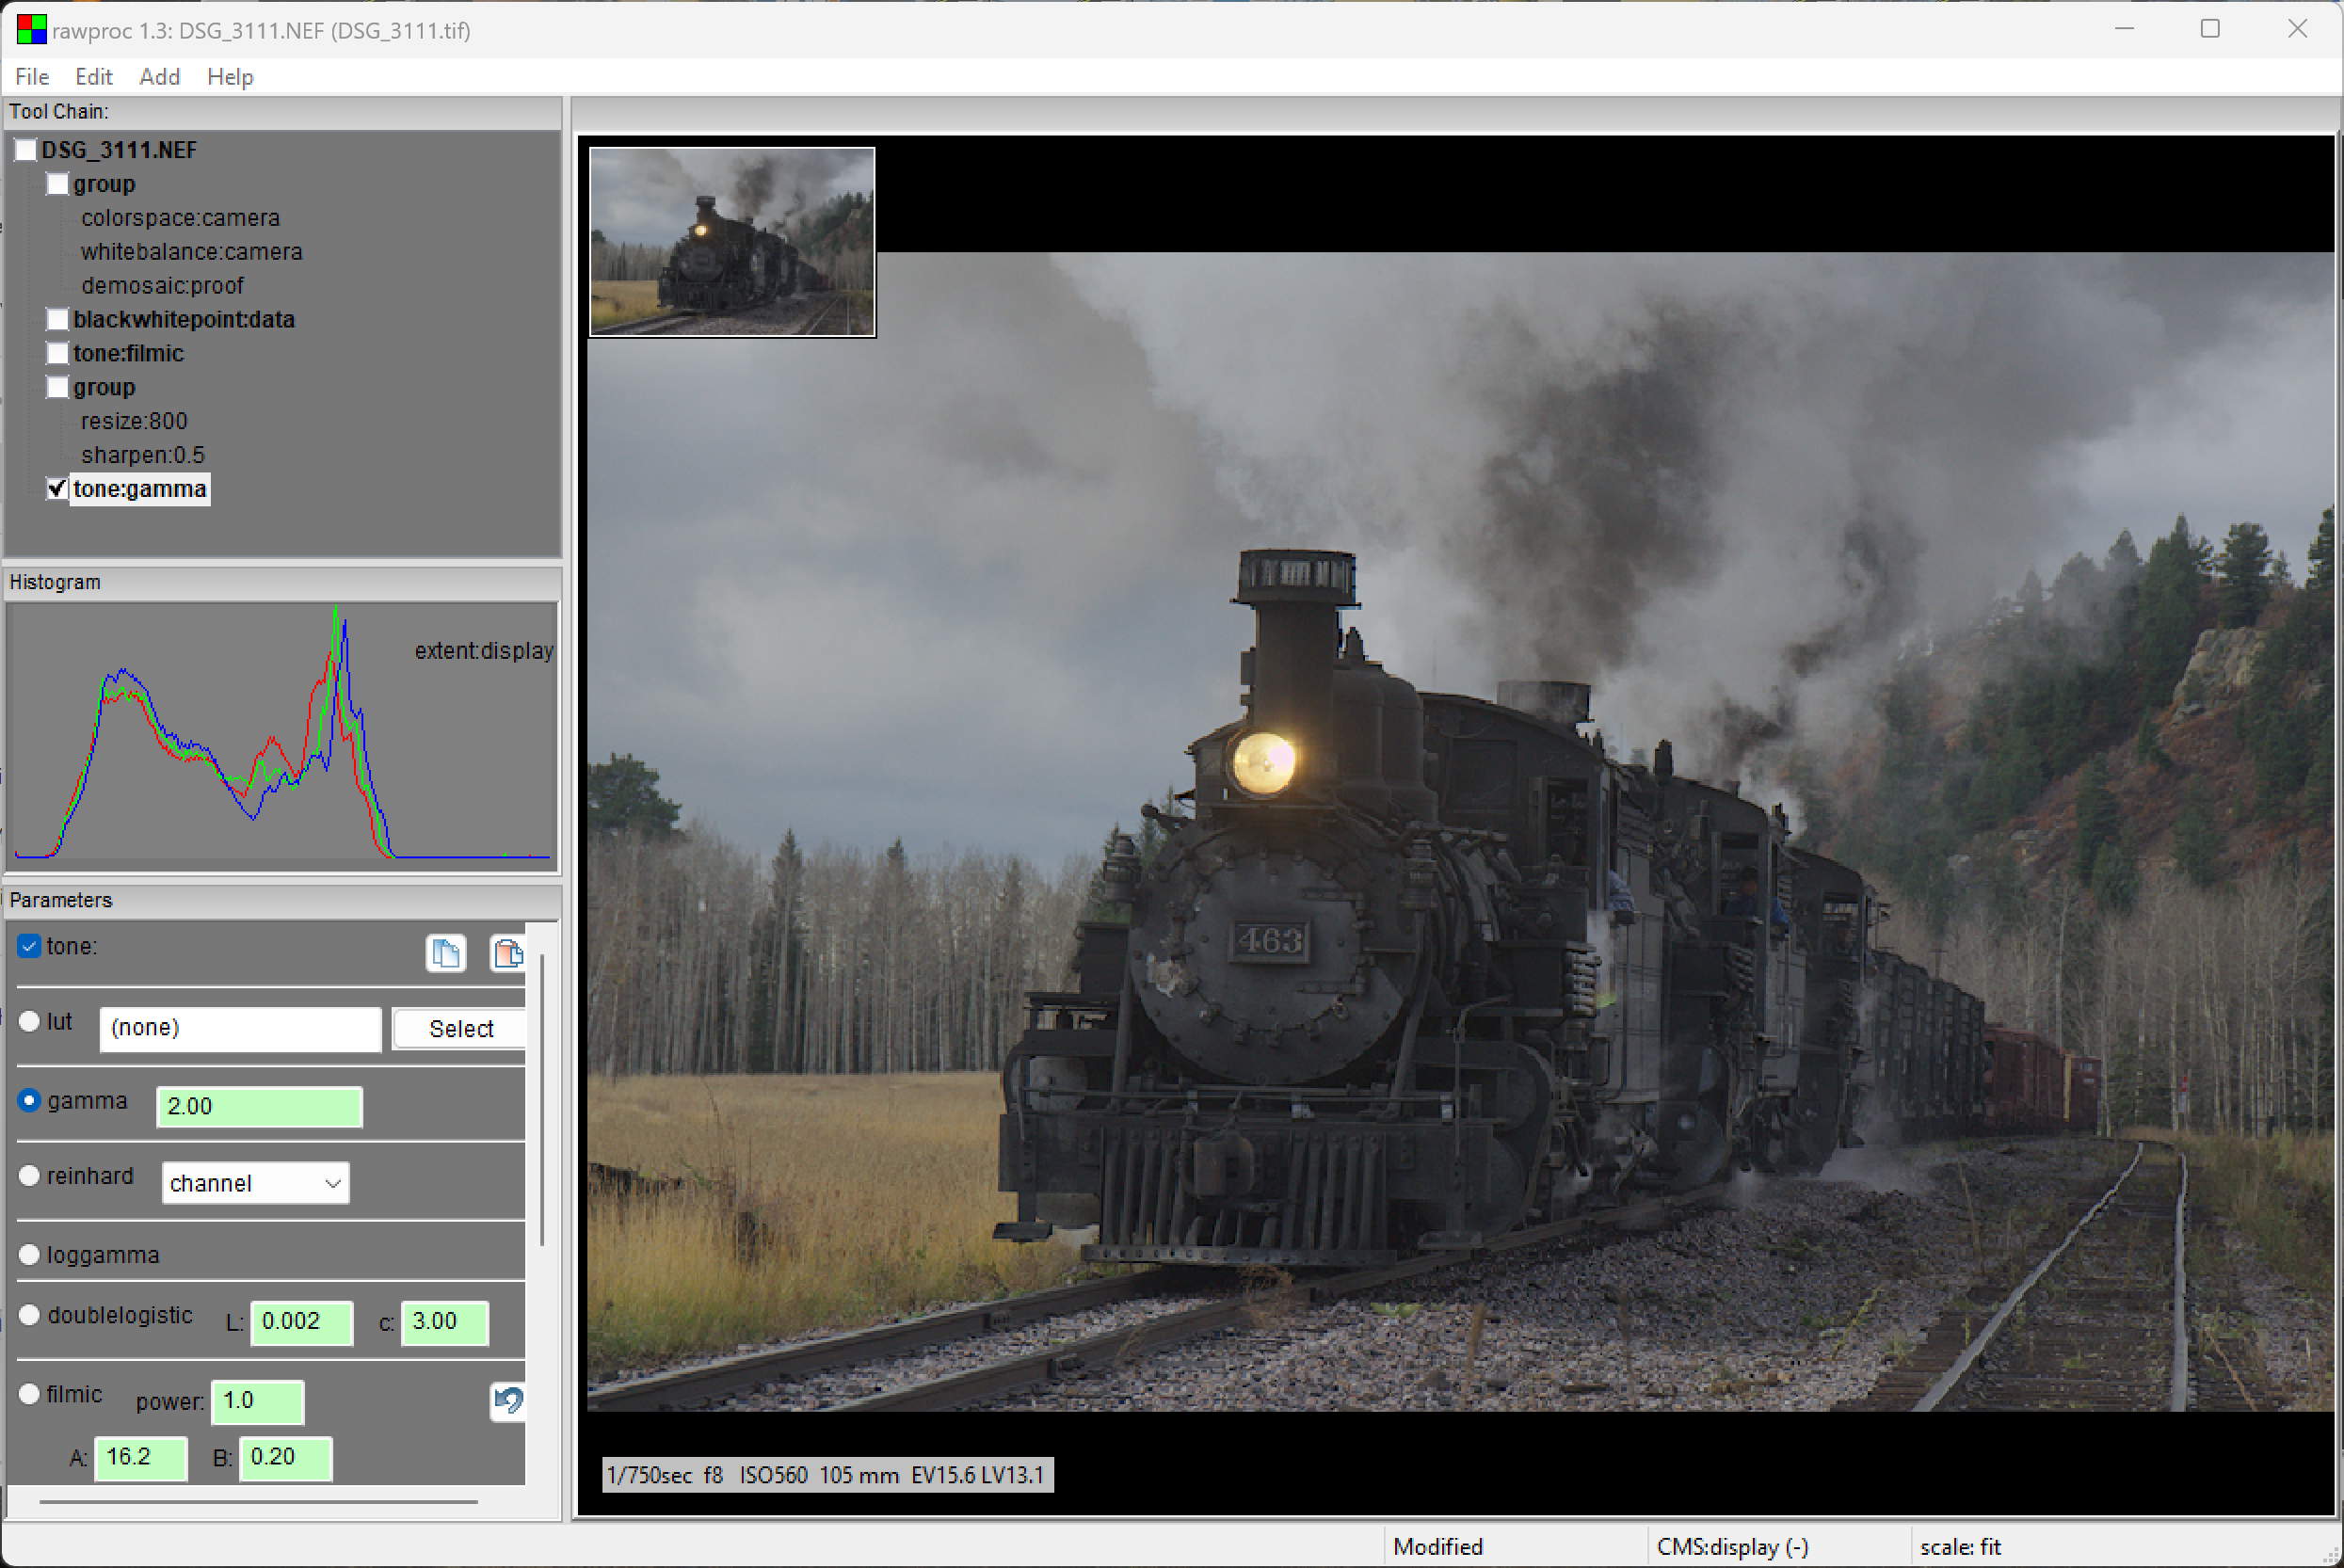Select the first group tree node
The image size is (2344, 1568).
103,184
